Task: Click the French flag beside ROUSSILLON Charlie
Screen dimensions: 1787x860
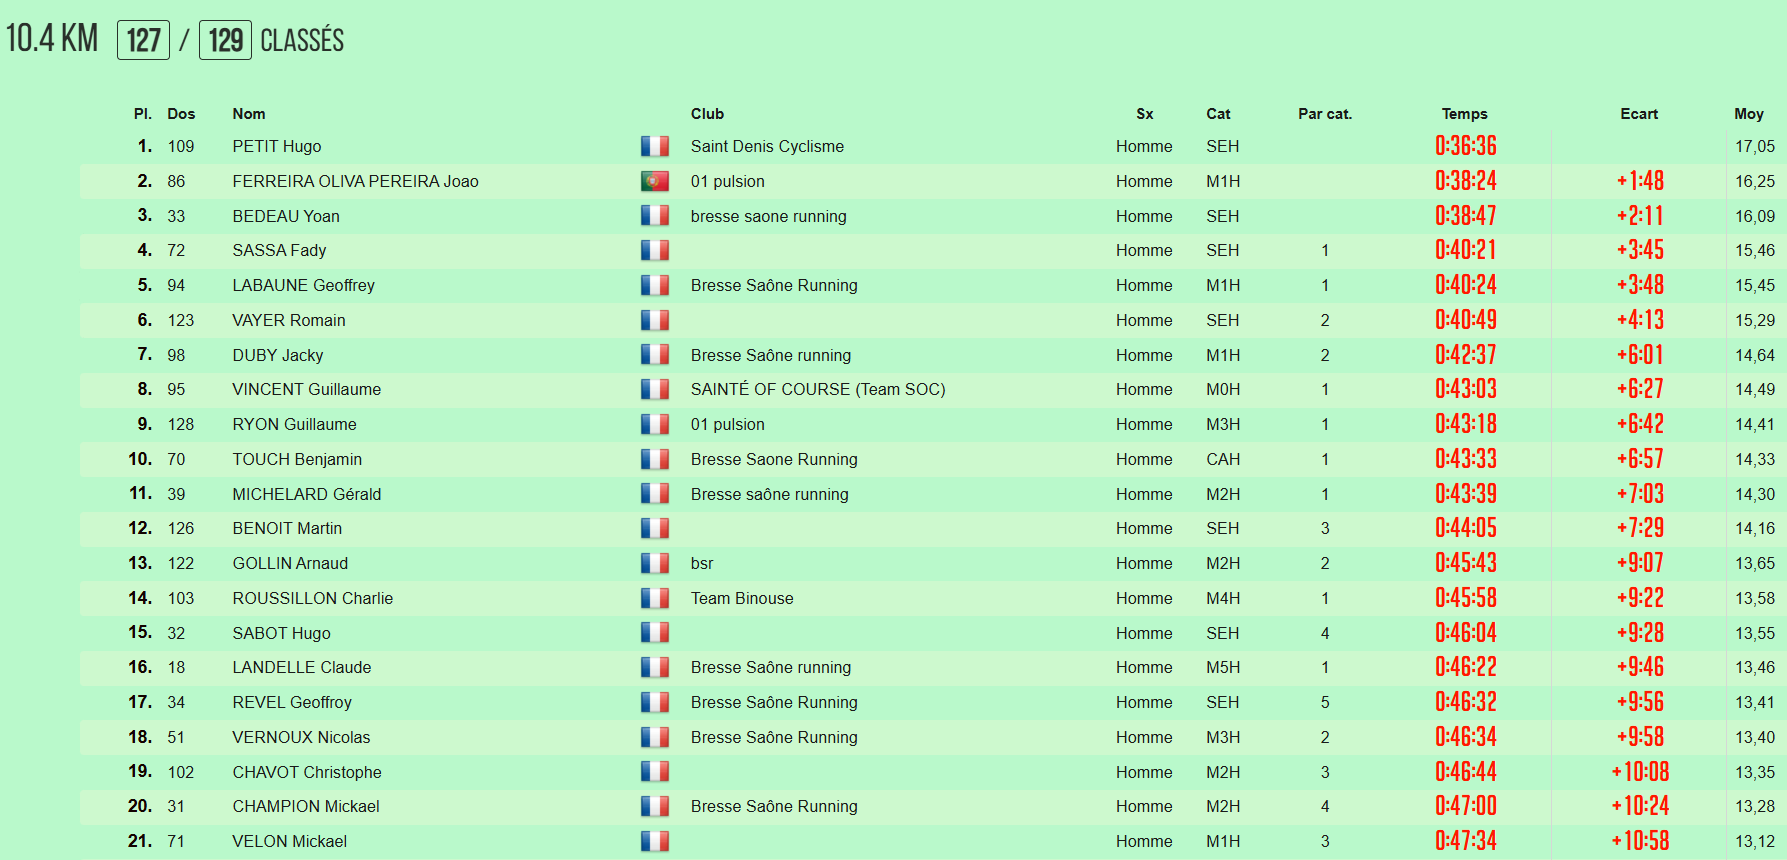Action: 655,598
